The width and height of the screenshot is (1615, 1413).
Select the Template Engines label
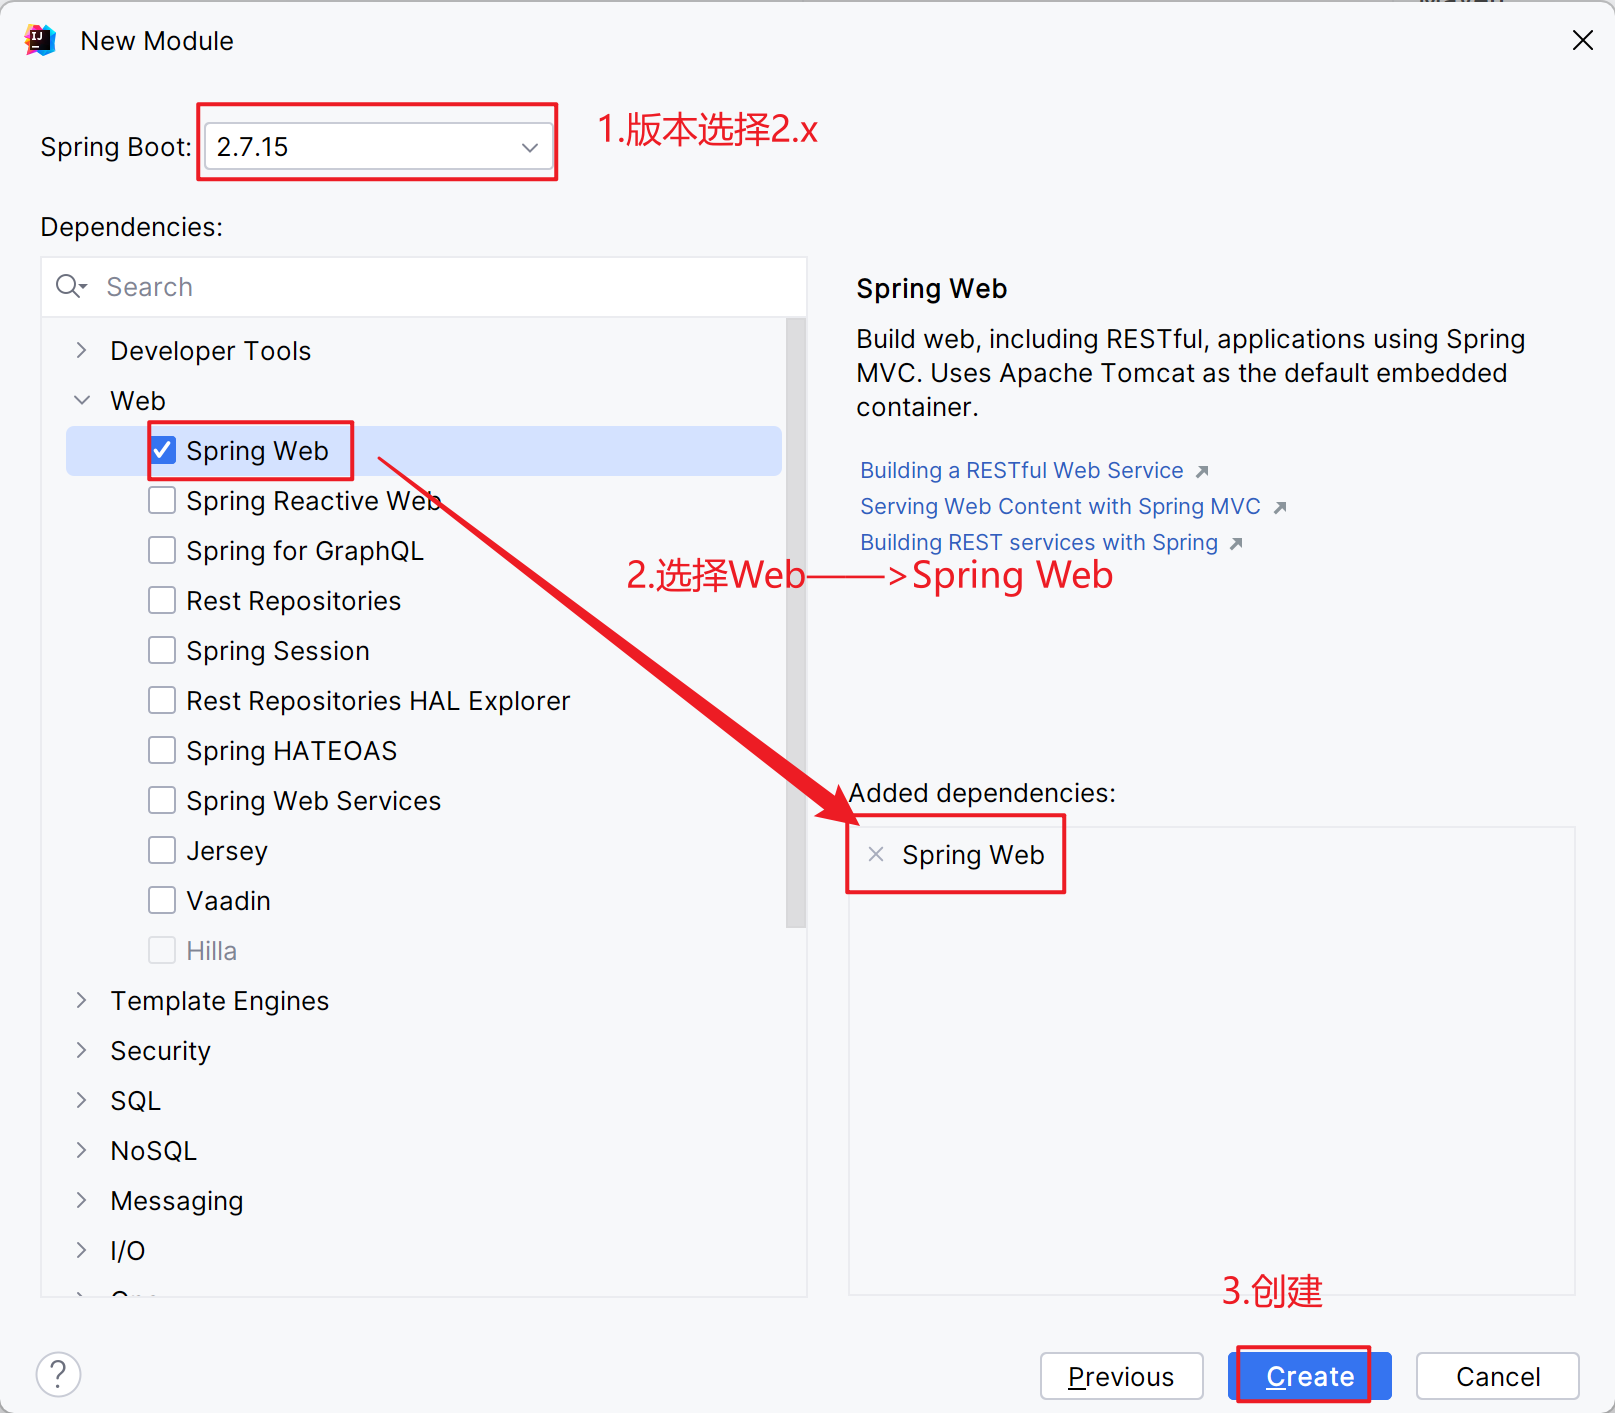(220, 1001)
